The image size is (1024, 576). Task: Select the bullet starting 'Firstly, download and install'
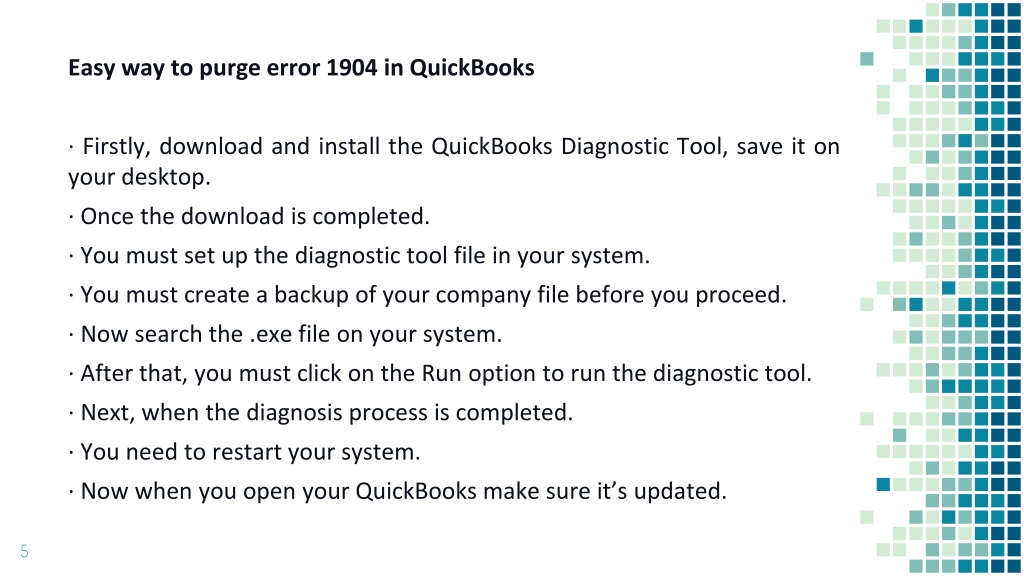[x=454, y=161]
